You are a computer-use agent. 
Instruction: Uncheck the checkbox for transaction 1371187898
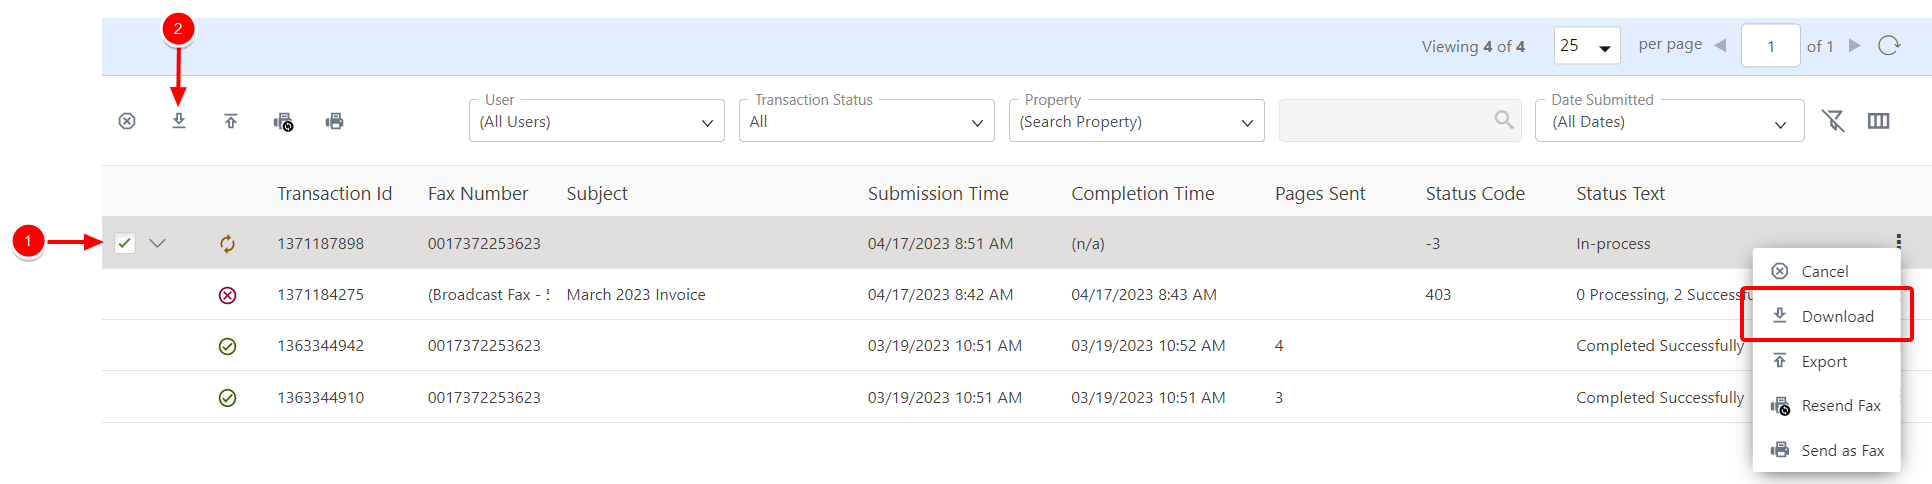(x=125, y=243)
